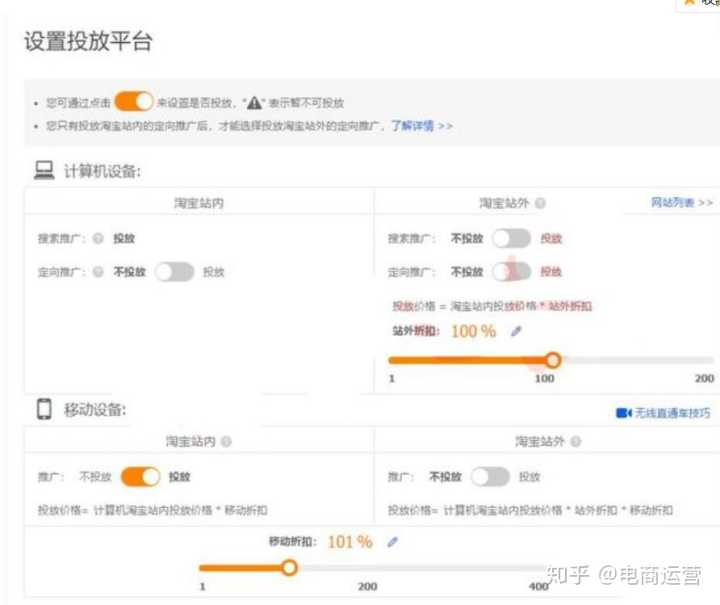
Task: Click the sample orange toggle in the instructions
Action: point(134,102)
